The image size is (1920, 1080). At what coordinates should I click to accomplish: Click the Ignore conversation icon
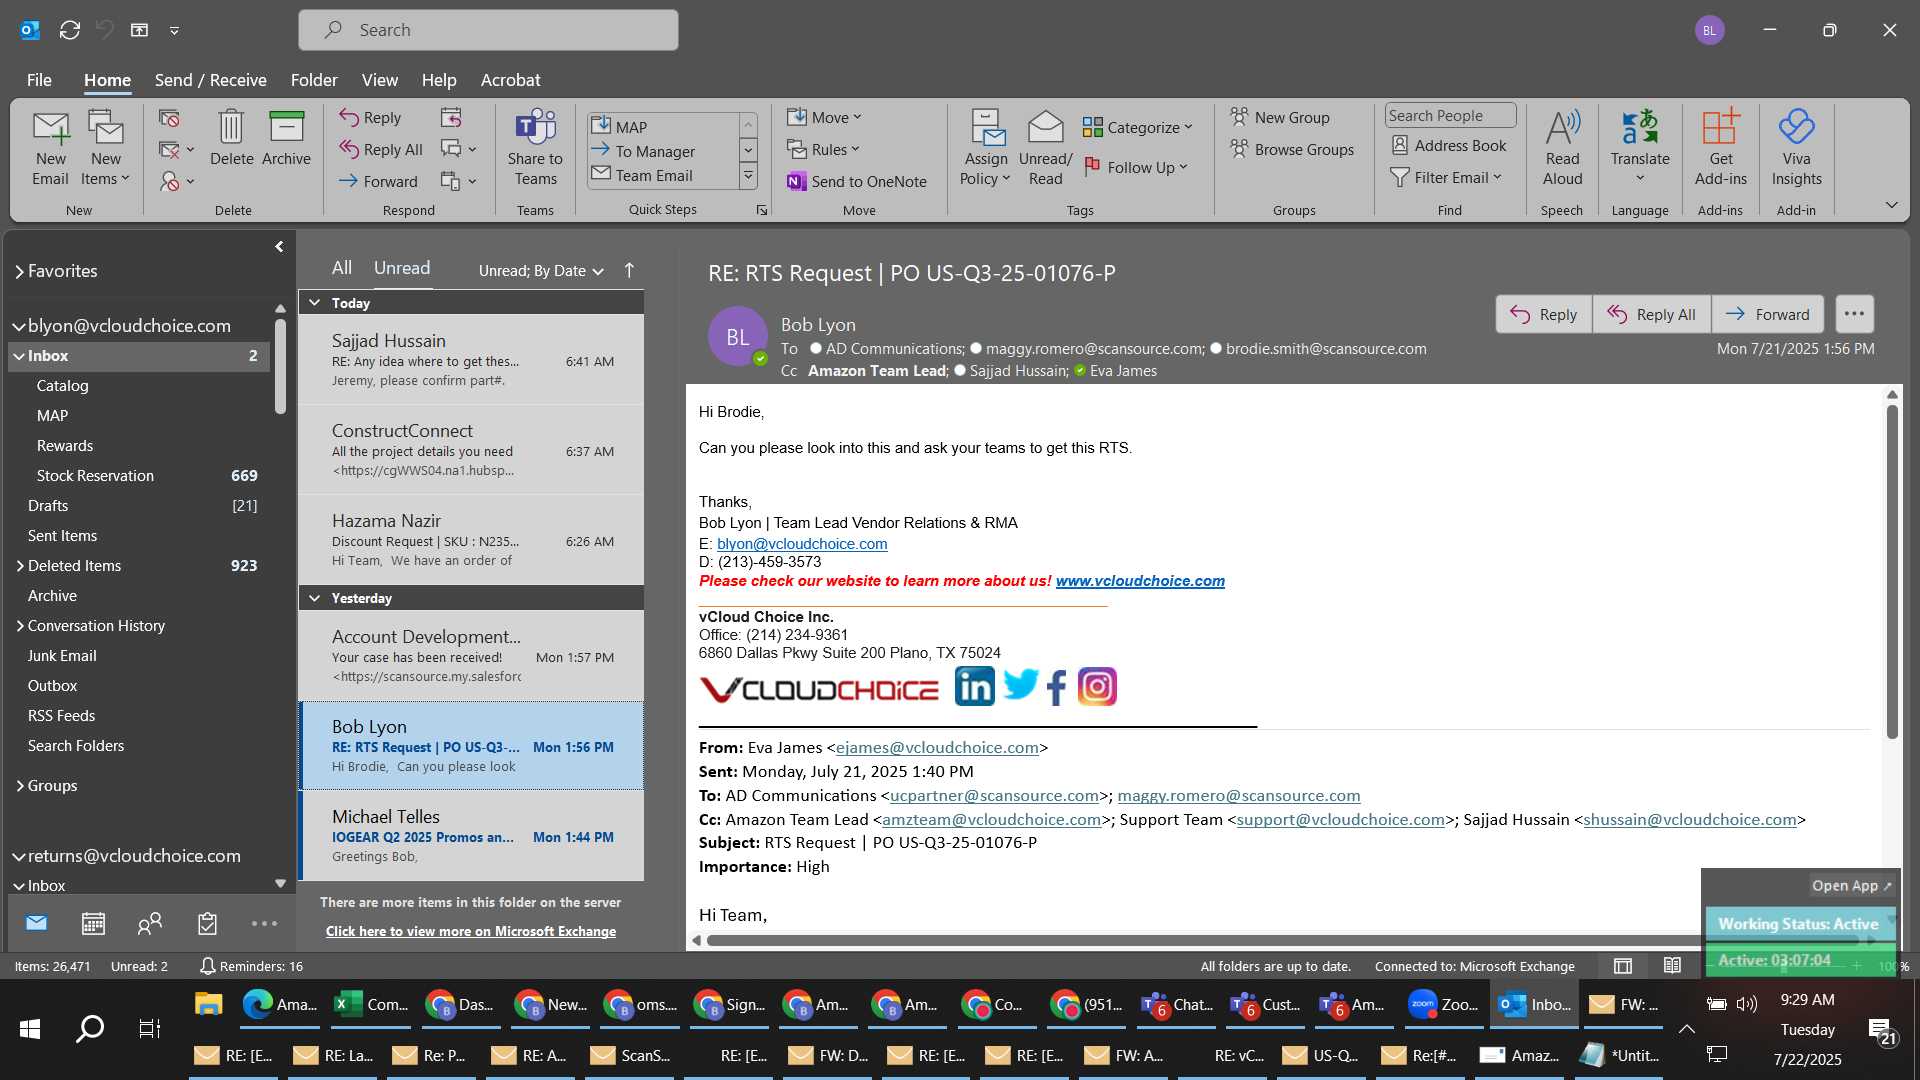point(169,118)
